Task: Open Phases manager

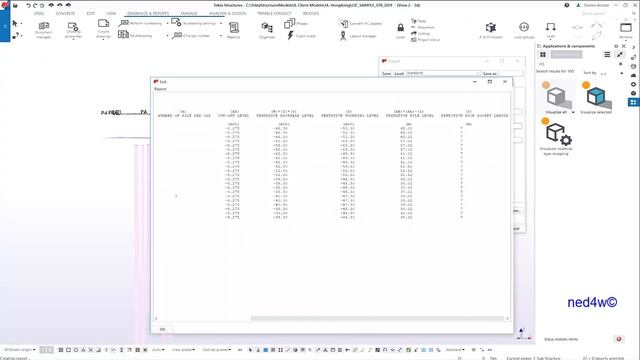Action: click(x=296, y=23)
